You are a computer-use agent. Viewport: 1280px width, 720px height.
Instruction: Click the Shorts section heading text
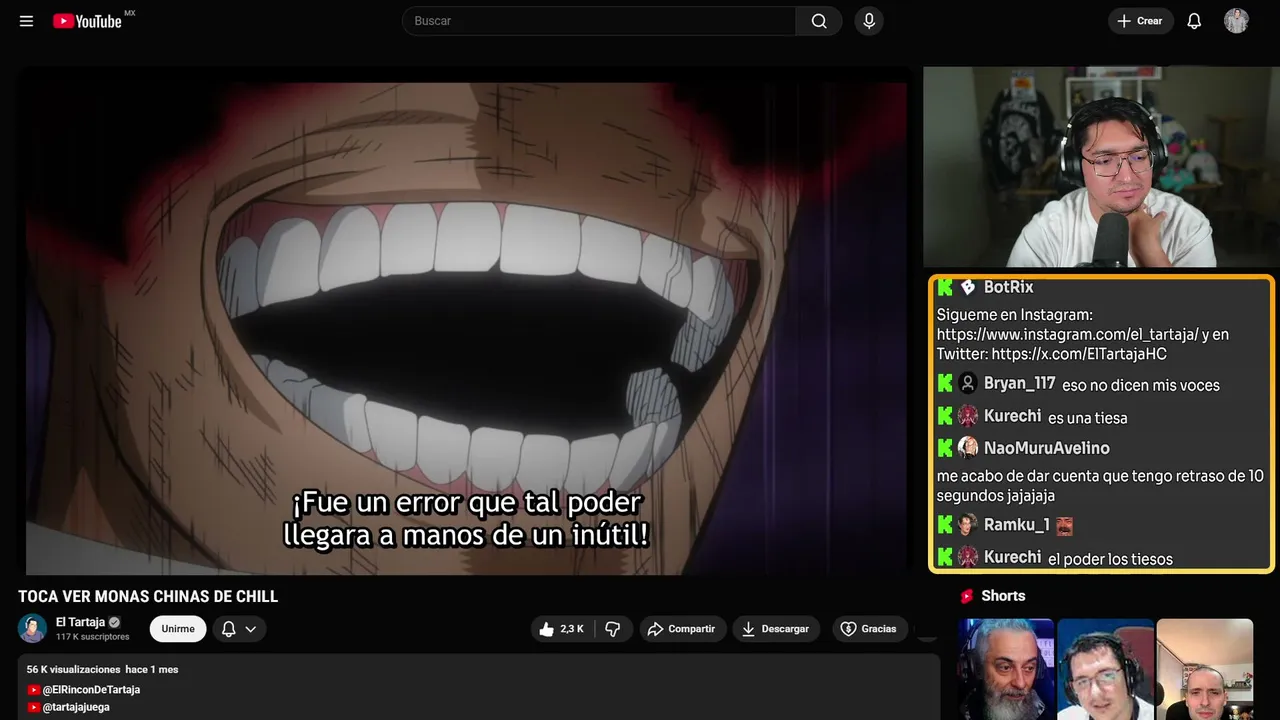pyautogui.click(x=1003, y=596)
